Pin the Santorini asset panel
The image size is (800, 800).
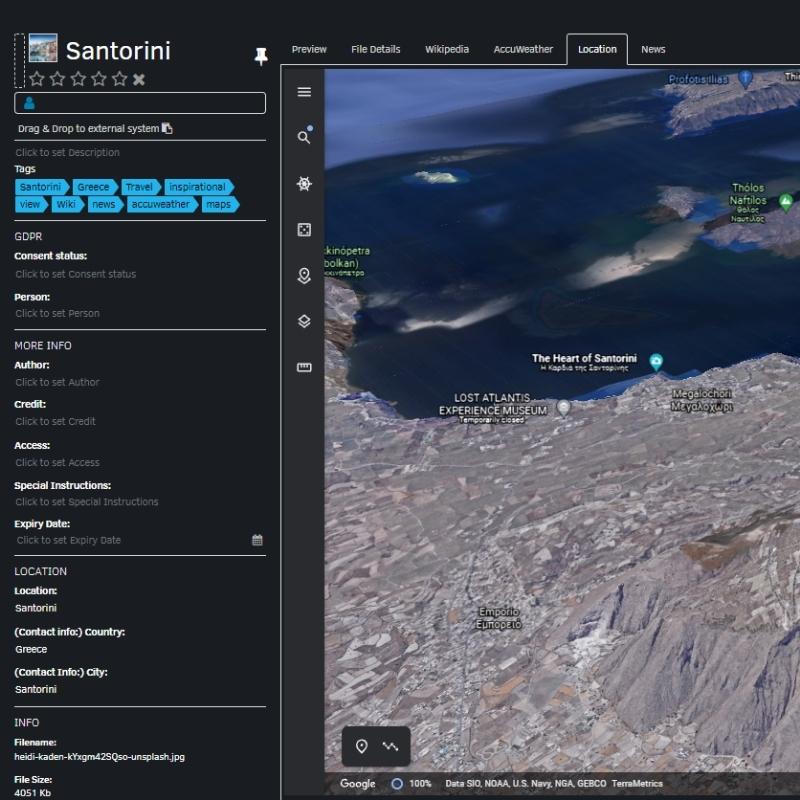tap(261, 56)
